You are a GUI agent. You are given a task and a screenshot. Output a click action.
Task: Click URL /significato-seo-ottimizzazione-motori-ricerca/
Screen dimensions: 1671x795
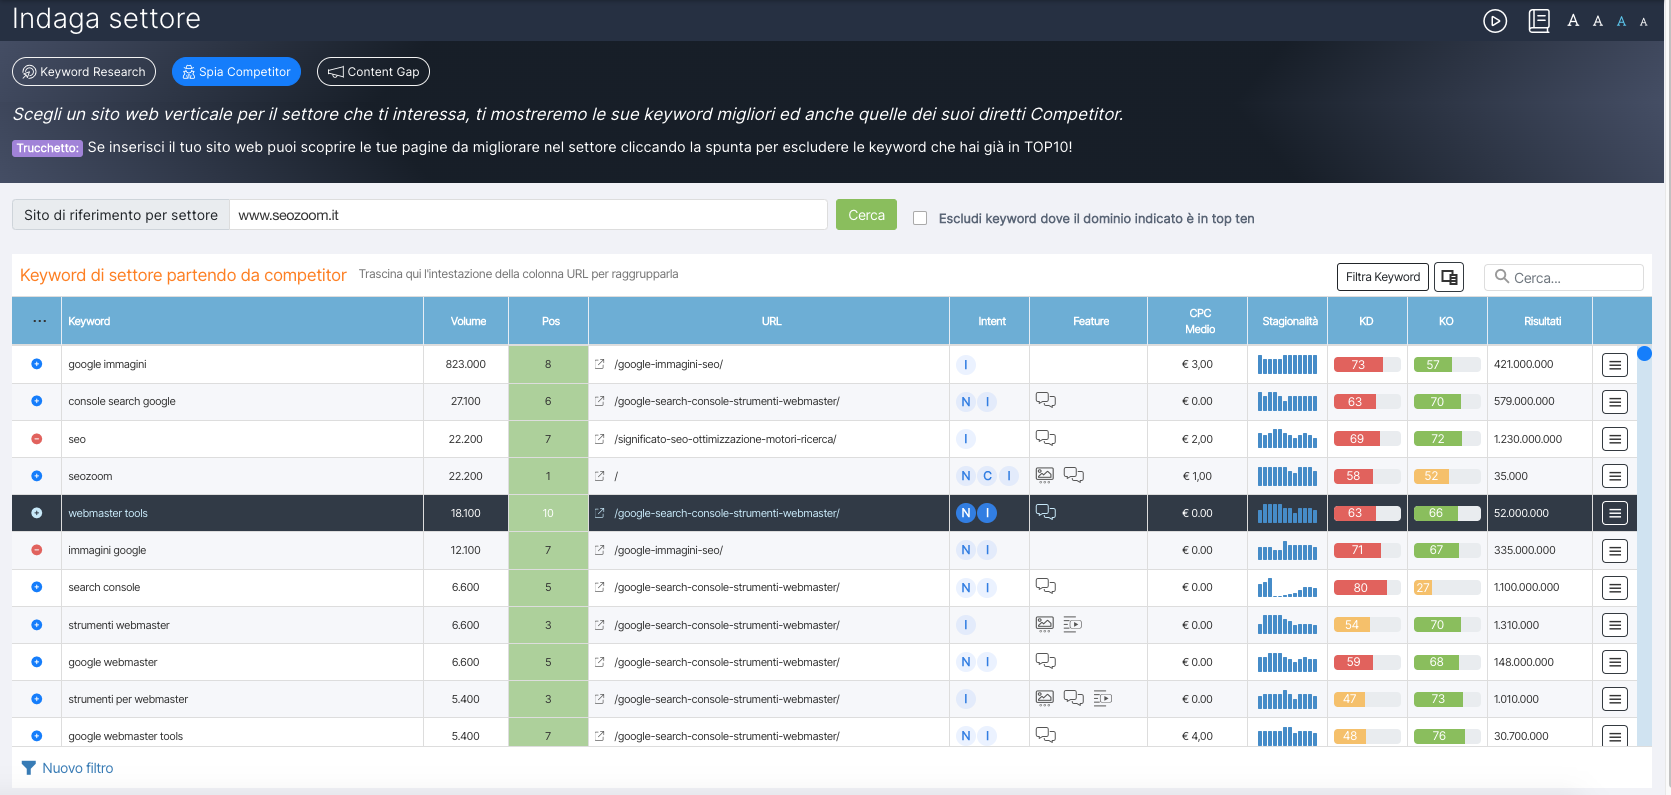[x=725, y=439]
